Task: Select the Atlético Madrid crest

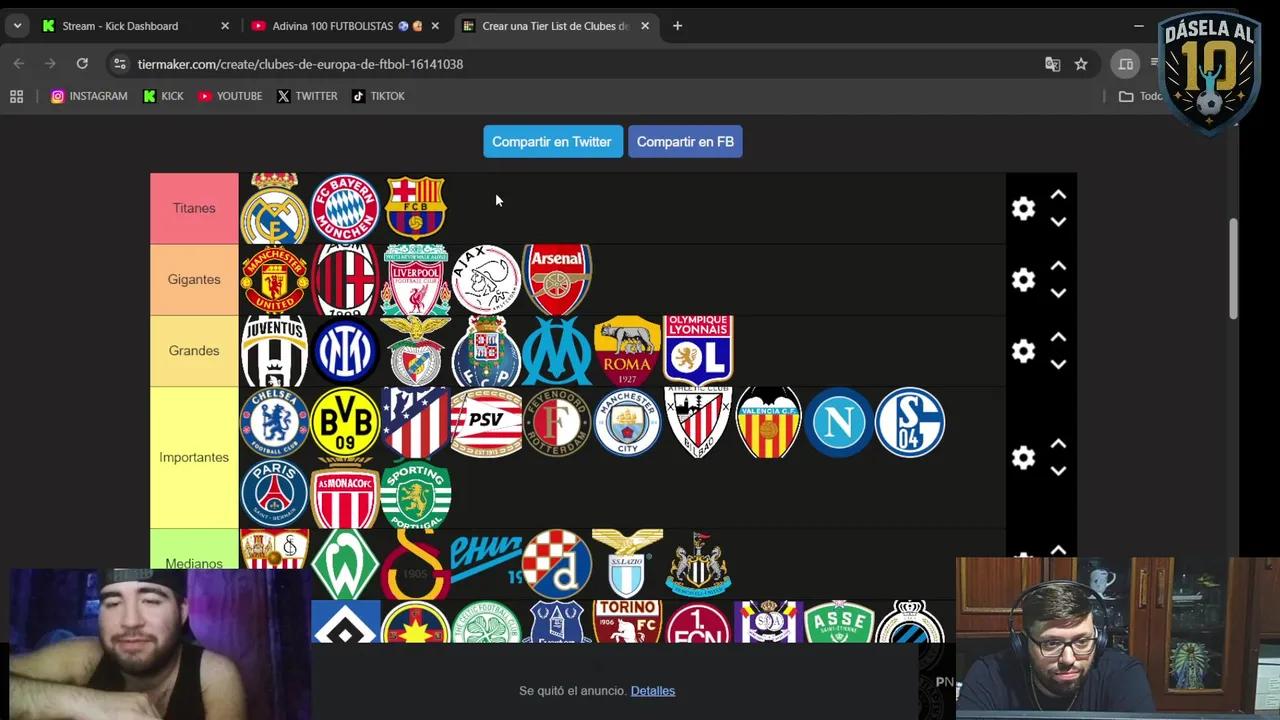Action: (x=416, y=422)
